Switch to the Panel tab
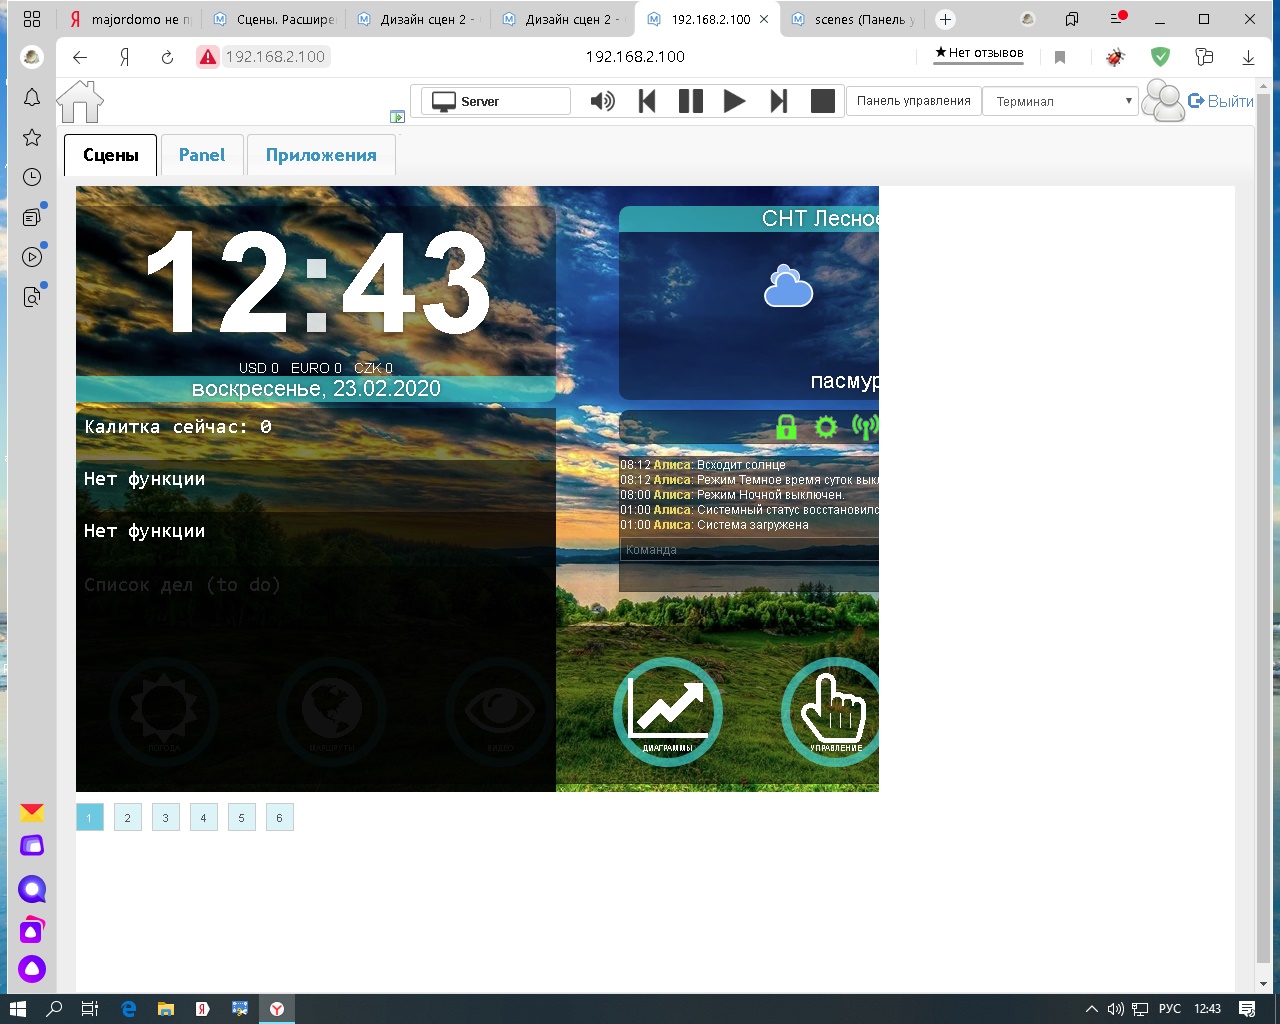This screenshot has height=1024, width=1280. [202, 155]
